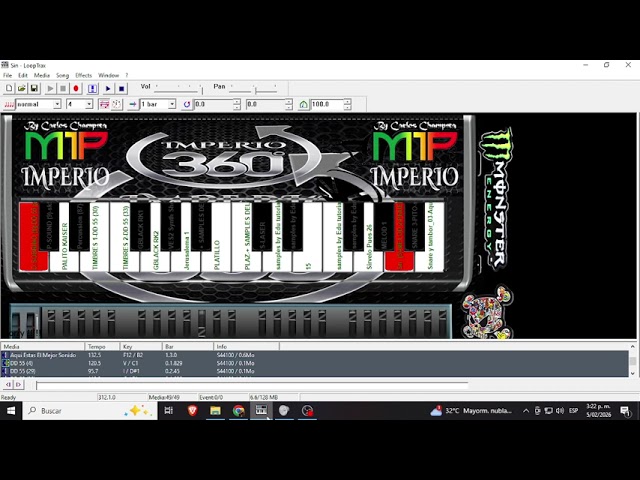640x480 pixels.
Task: Adjust the Vol slider
Action: [179, 87]
